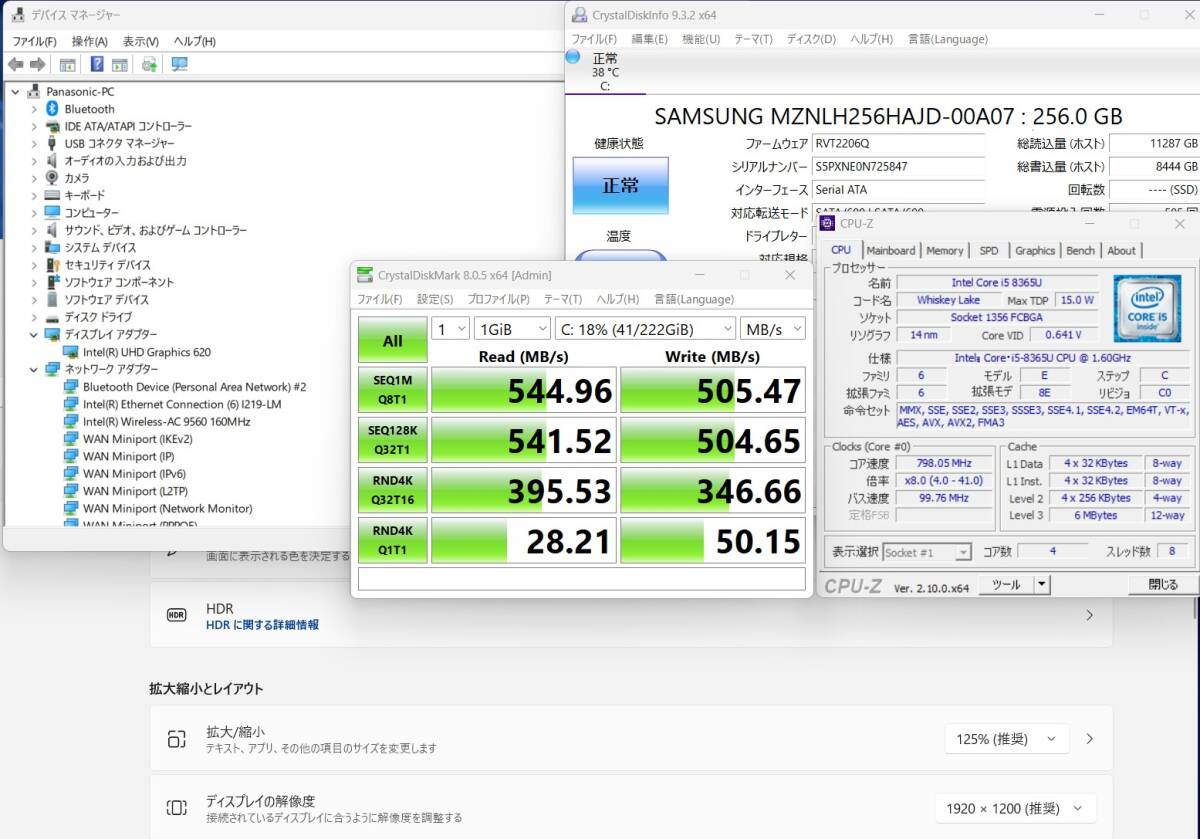The height and width of the screenshot is (839, 1200).
Task: Collapse the ディスプレイ アダプター tree node
Action: pos(34,334)
